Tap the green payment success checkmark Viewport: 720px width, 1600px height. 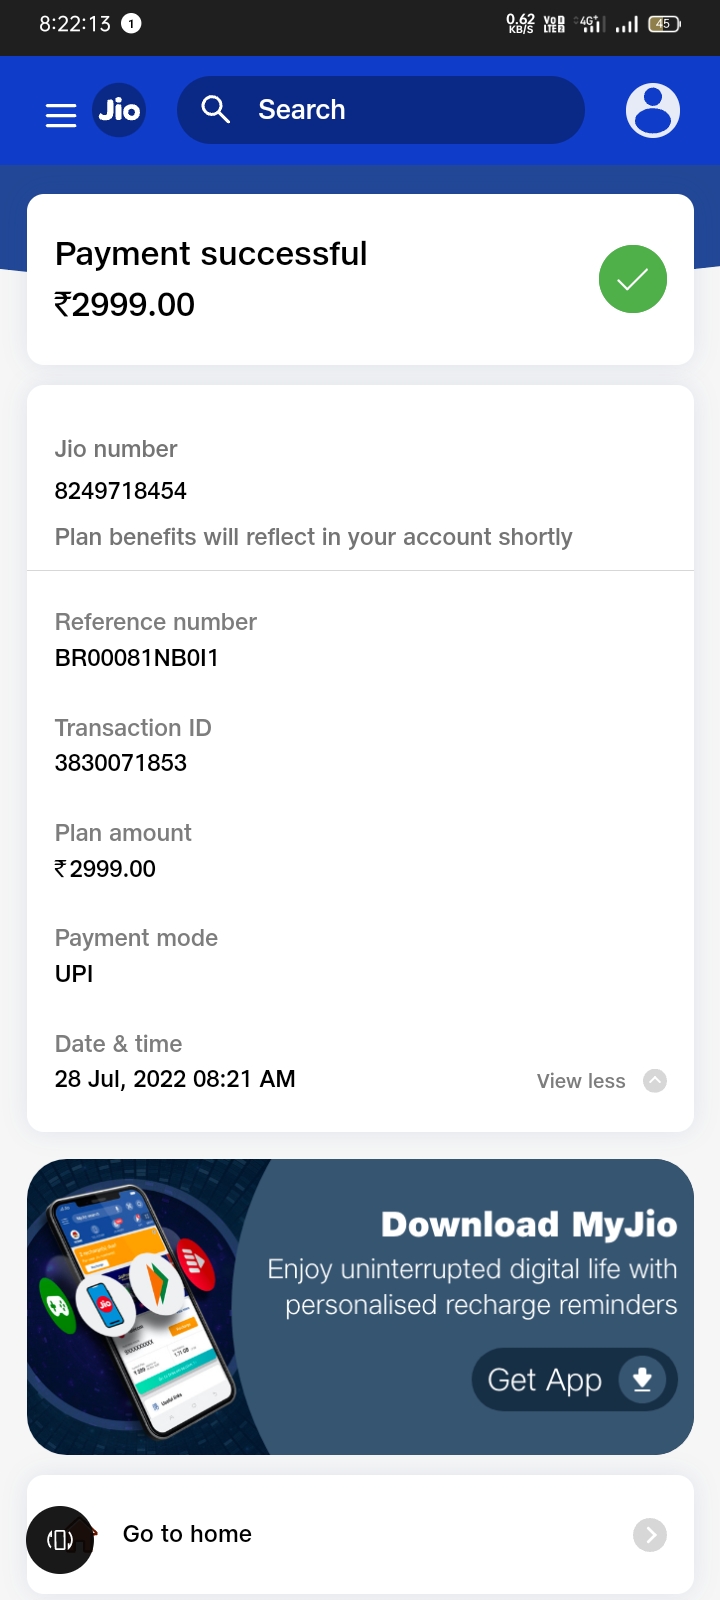click(x=632, y=279)
